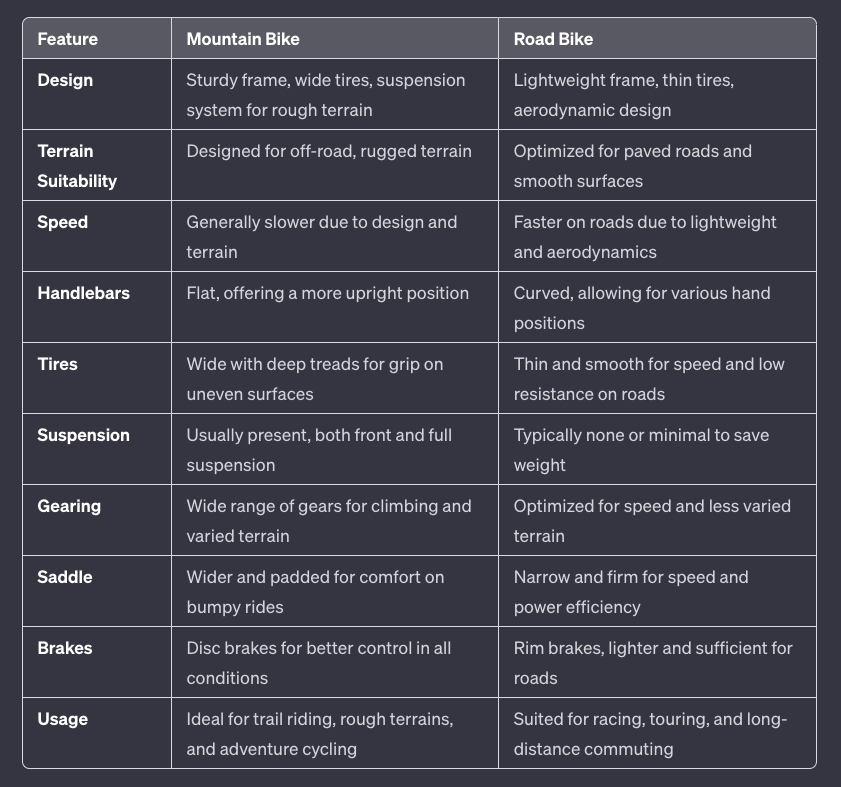Select the 'Disc brakes for better control' cell
The image size is (841, 787).
click(335, 663)
